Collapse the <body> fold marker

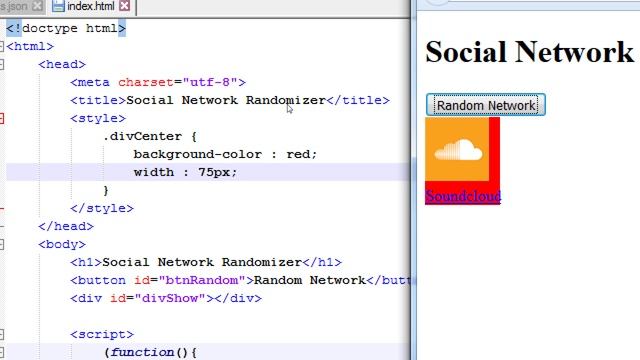click(x=1, y=244)
